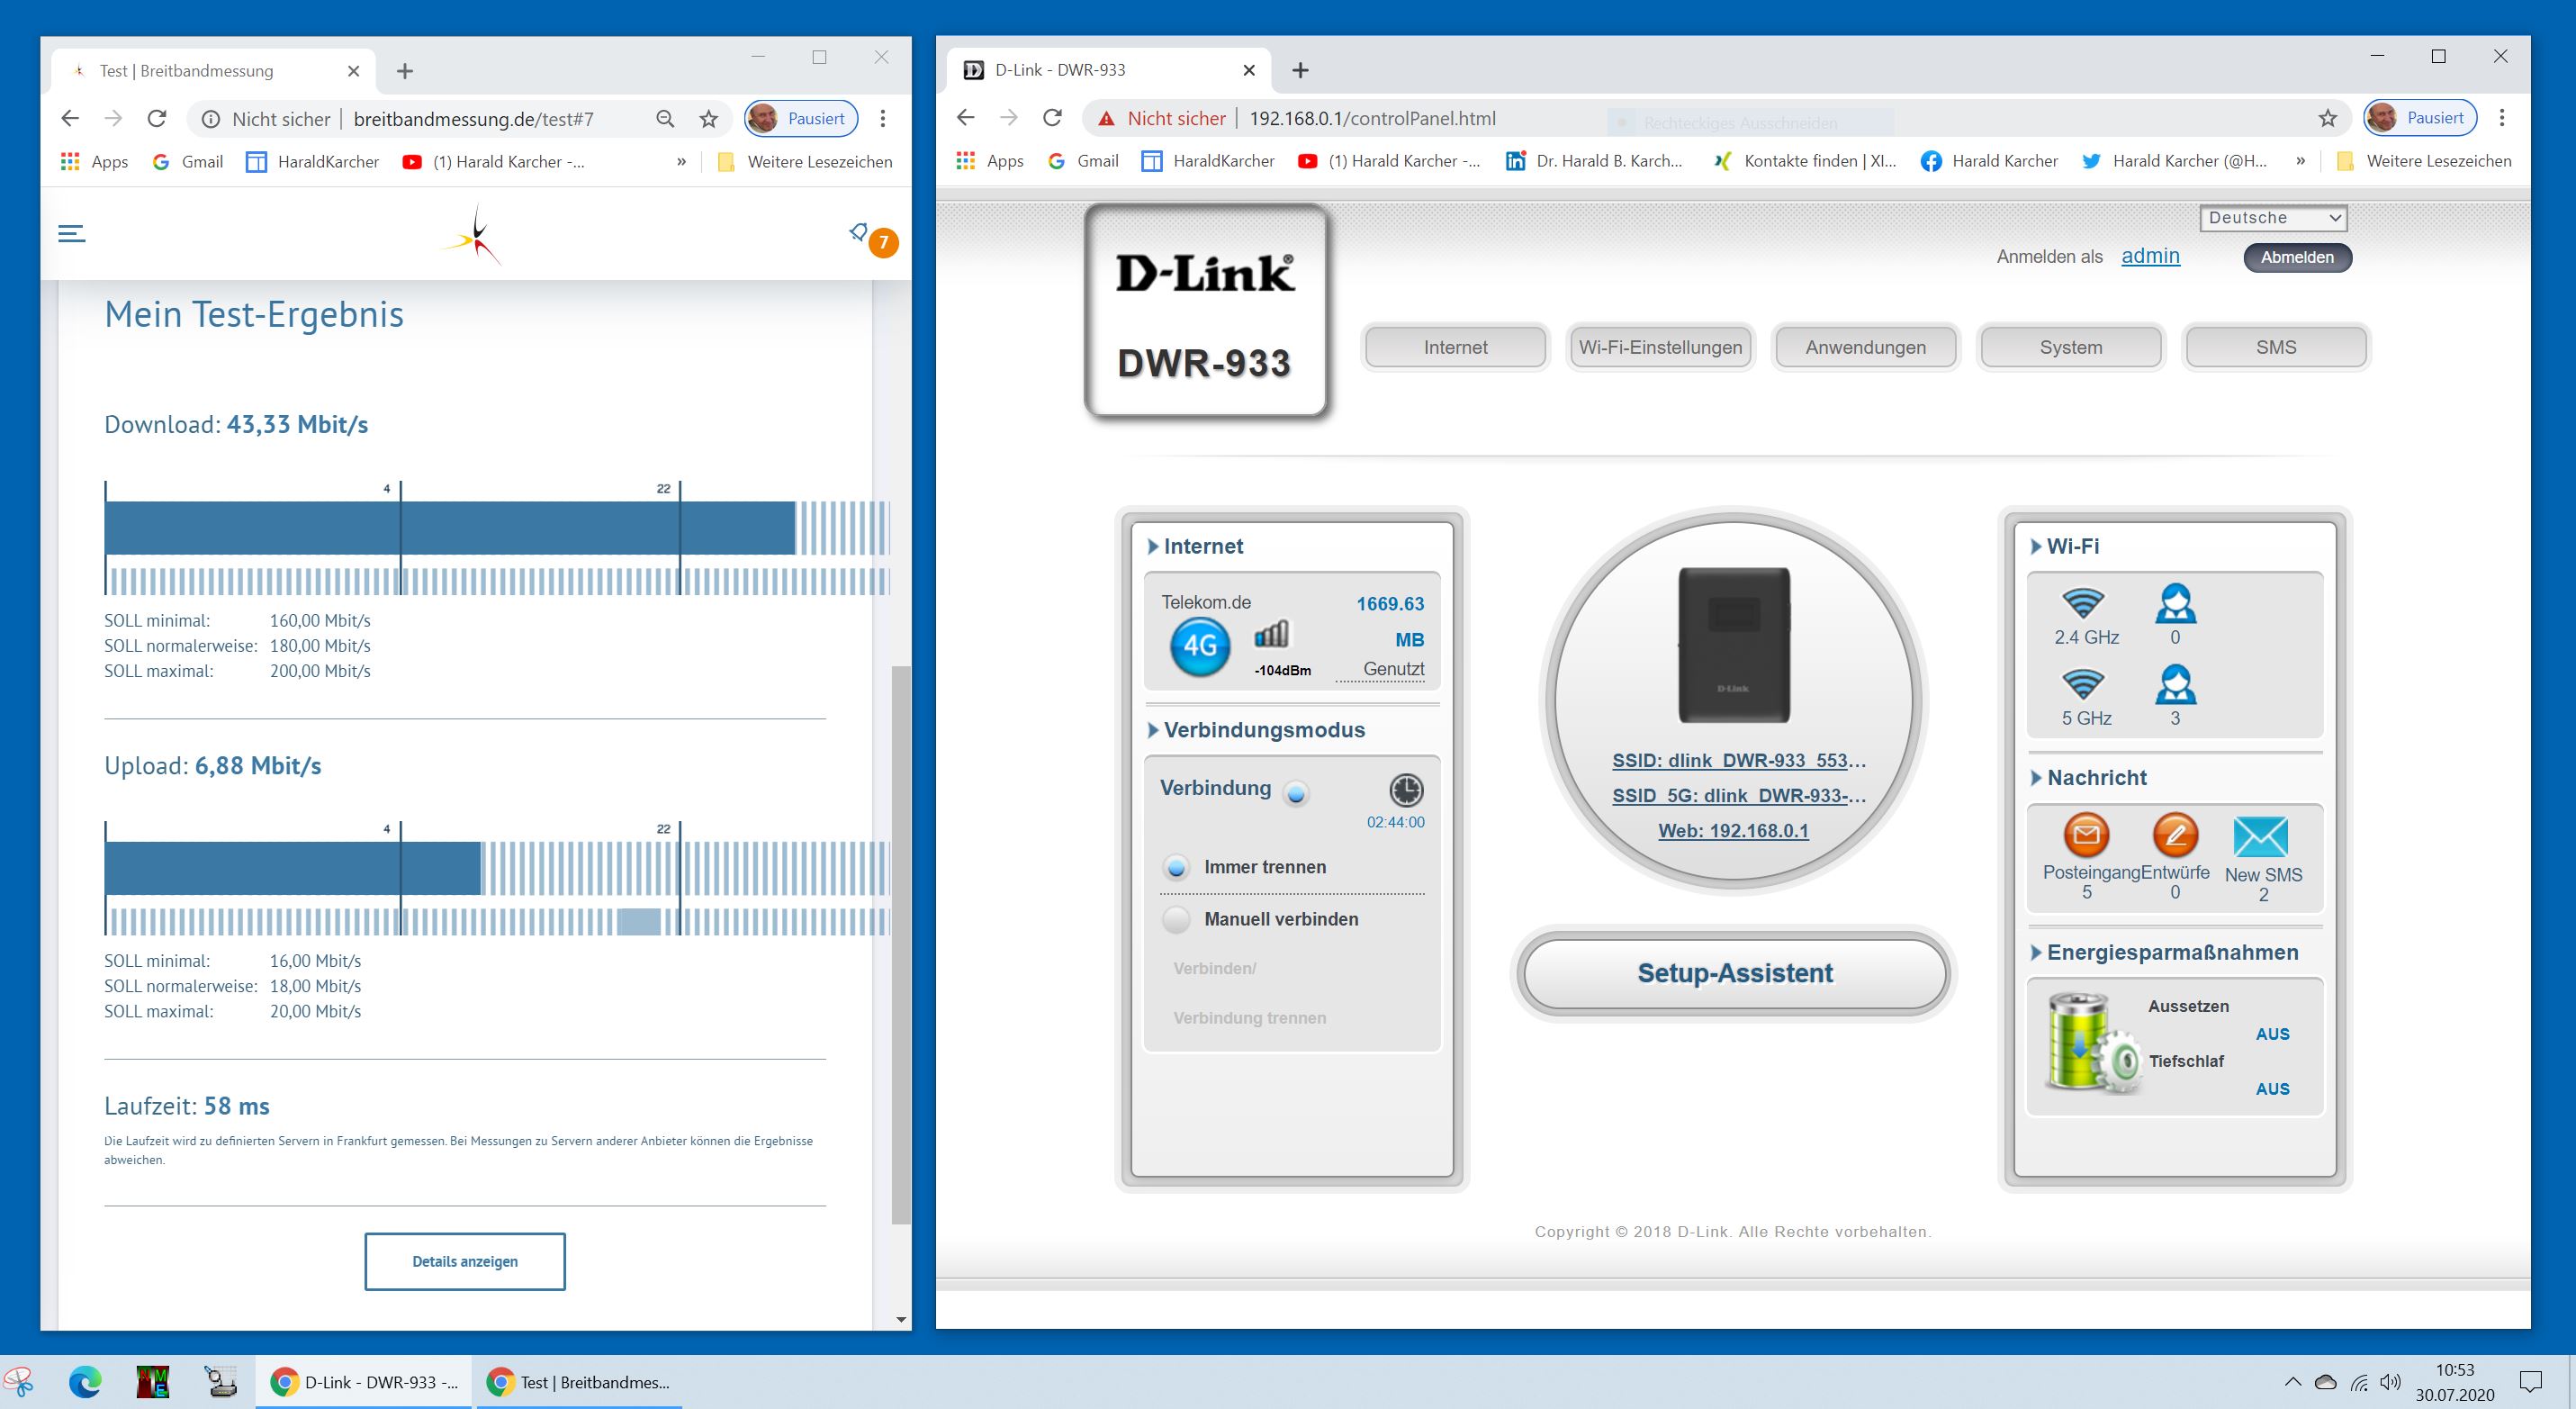
Task: Click the New SMS envelope icon
Action: point(2261,837)
